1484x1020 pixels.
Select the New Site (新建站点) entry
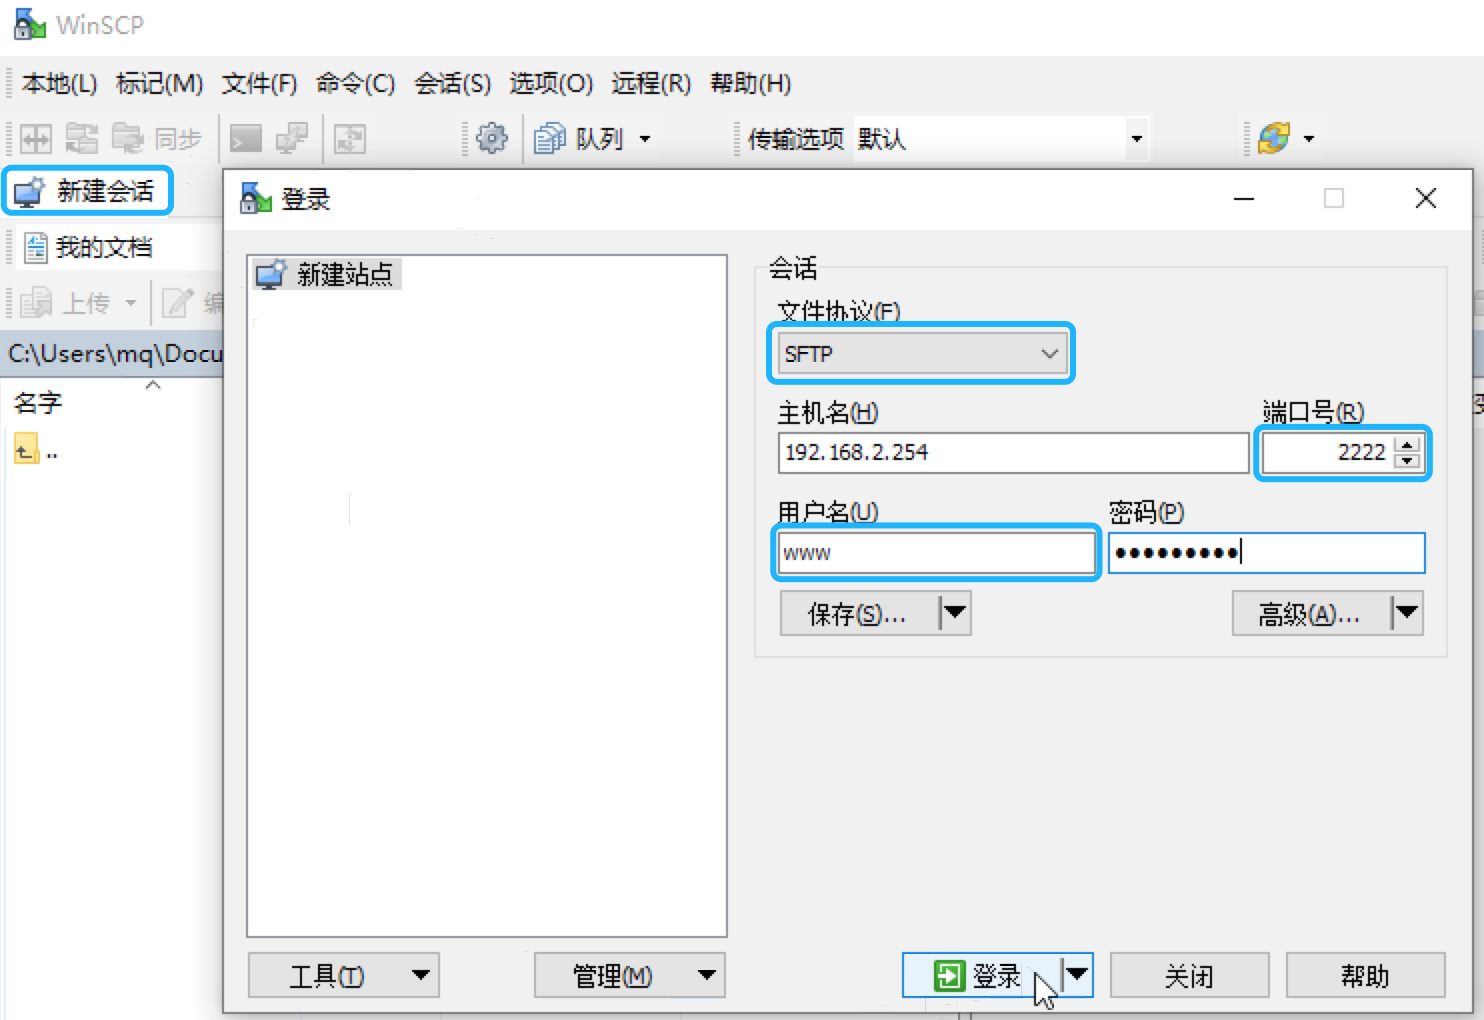(x=326, y=274)
